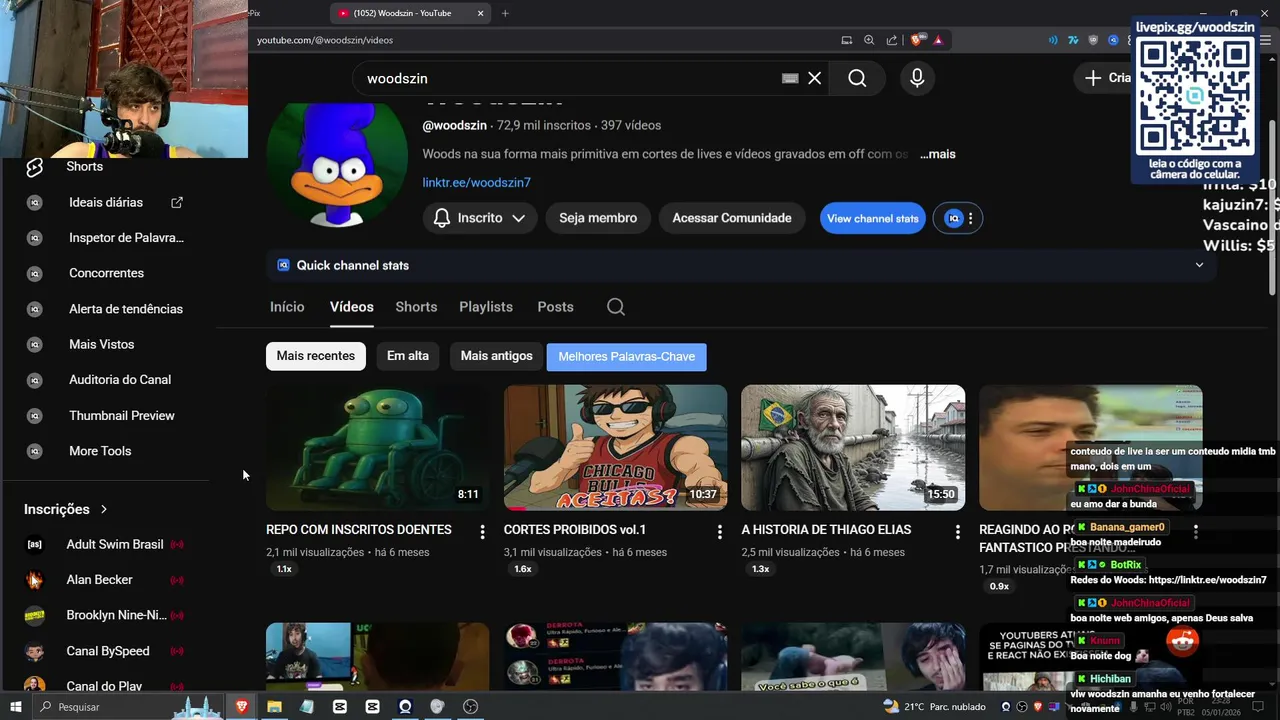Select the Mais recentes filter chip
Screen dimensions: 1280x720
[x=316, y=356]
